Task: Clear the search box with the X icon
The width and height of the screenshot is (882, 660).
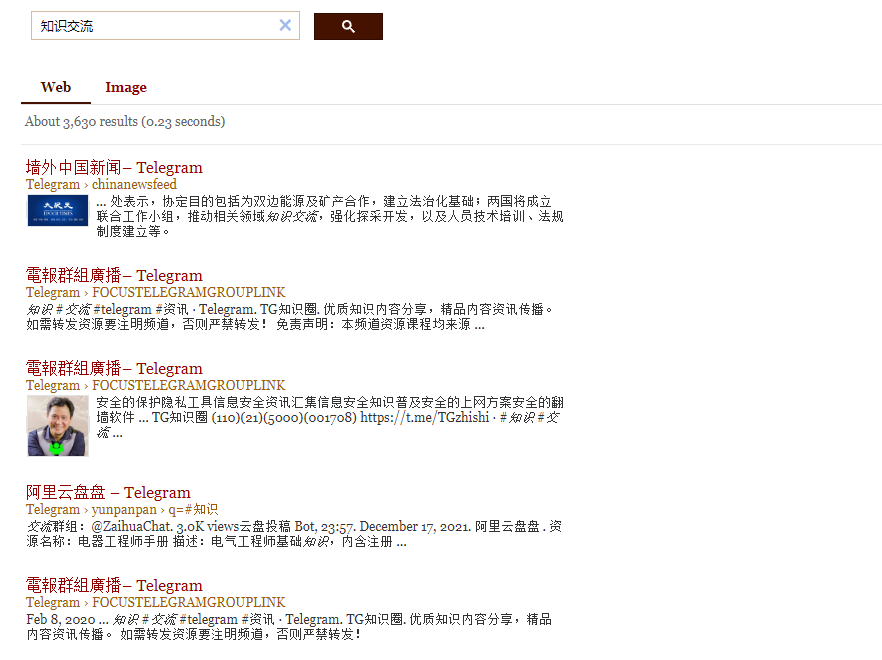Action: tap(285, 25)
